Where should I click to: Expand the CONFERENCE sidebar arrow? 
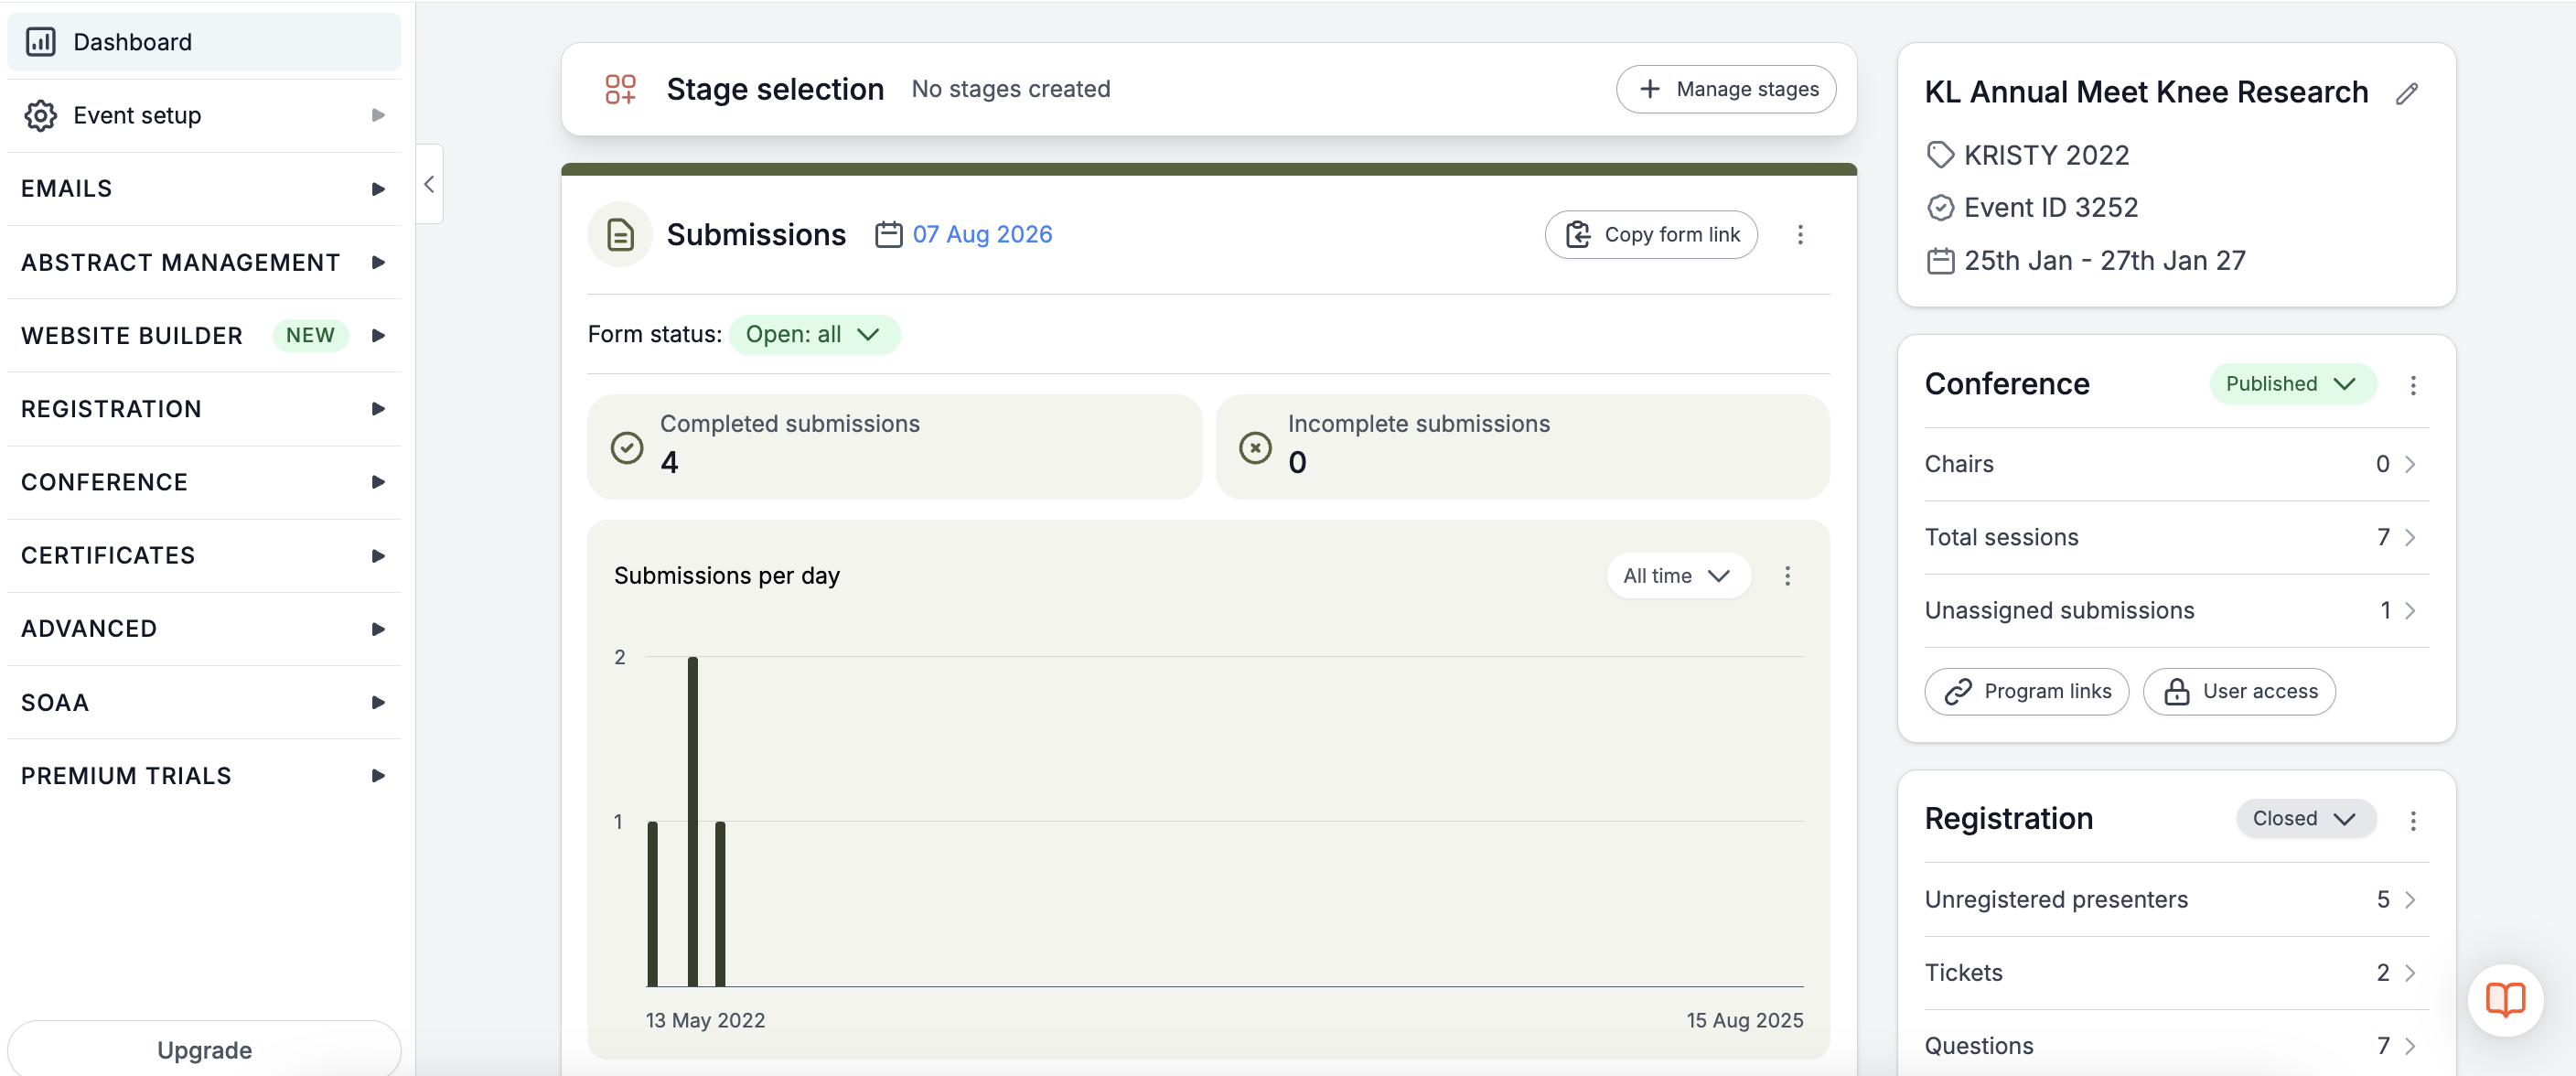[x=378, y=482]
